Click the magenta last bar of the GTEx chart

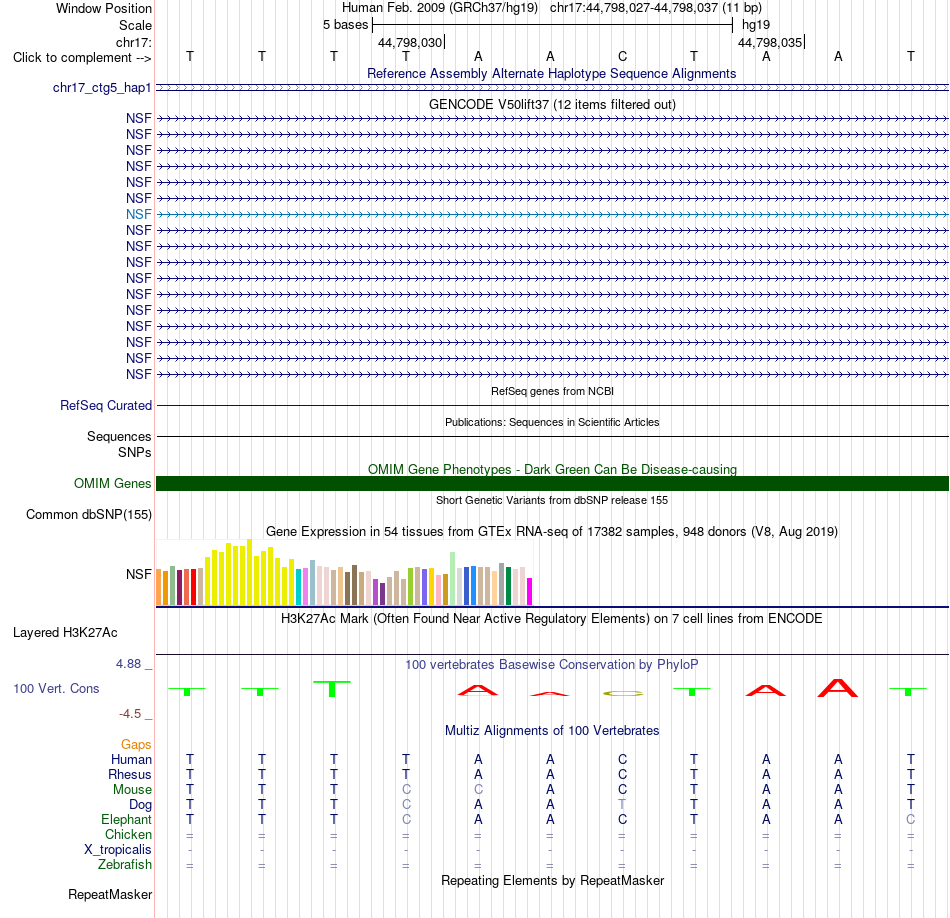529,591
